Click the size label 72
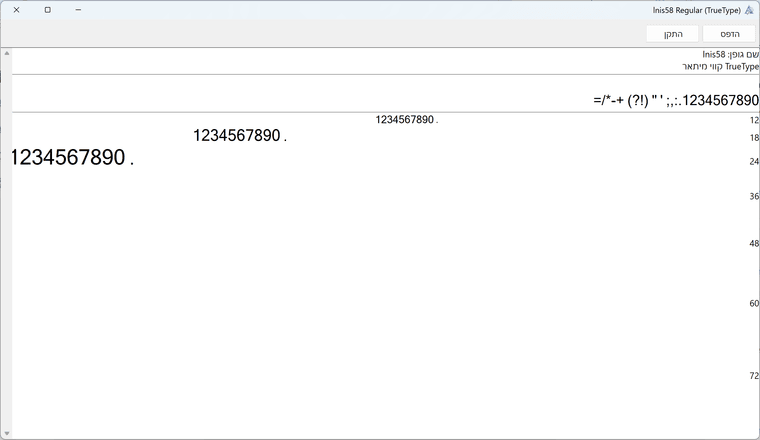760x440 pixels. pyautogui.click(x=754, y=375)
